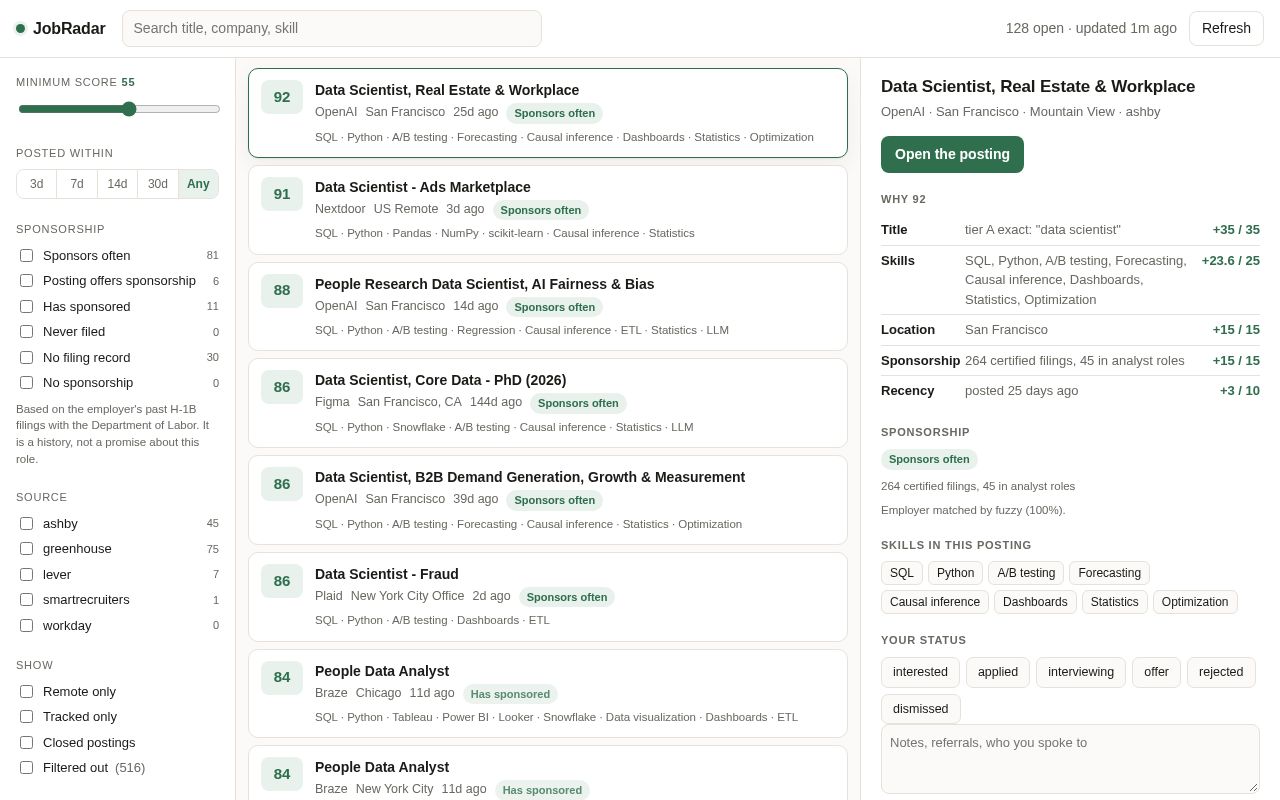Select the People Research Data Scientist job card
1280x800 pixels.
point(548,307)
